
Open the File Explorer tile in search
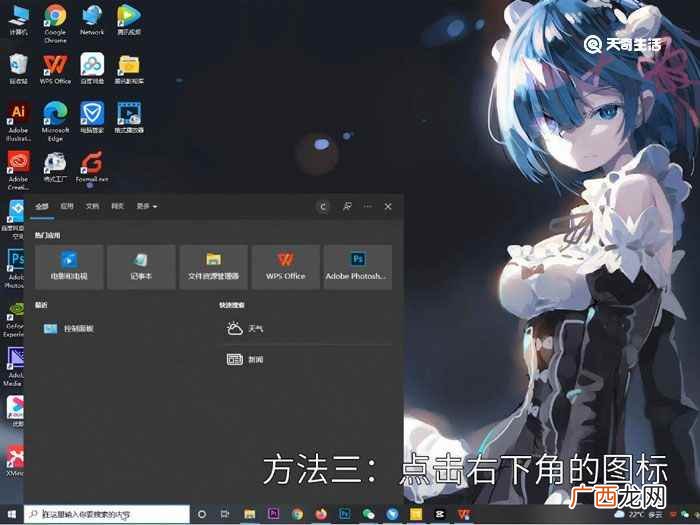(213, 267)
